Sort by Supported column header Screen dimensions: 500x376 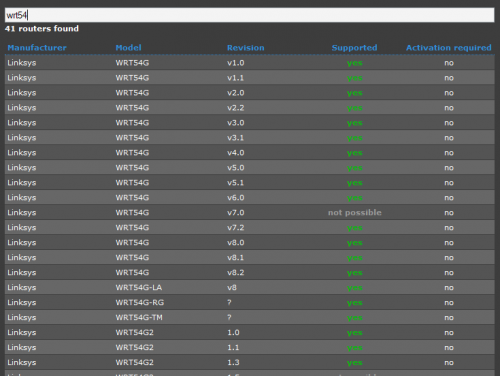pyautogui.click(x=354, y=48)
